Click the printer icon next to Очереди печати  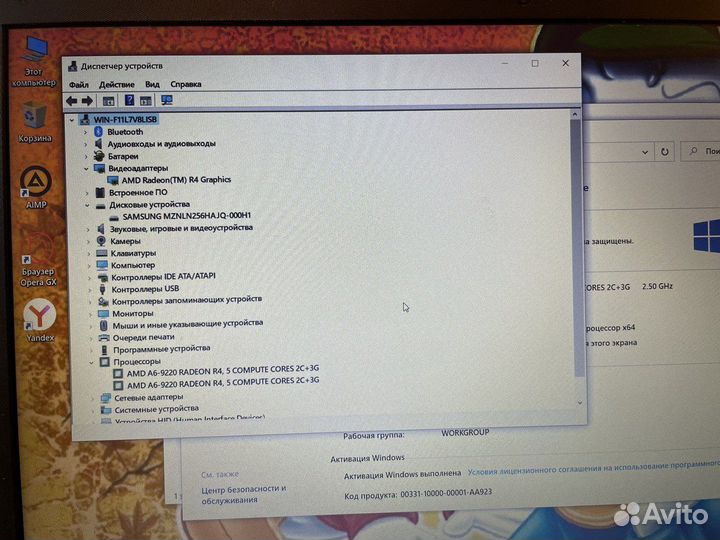click(x=104, y=338)
